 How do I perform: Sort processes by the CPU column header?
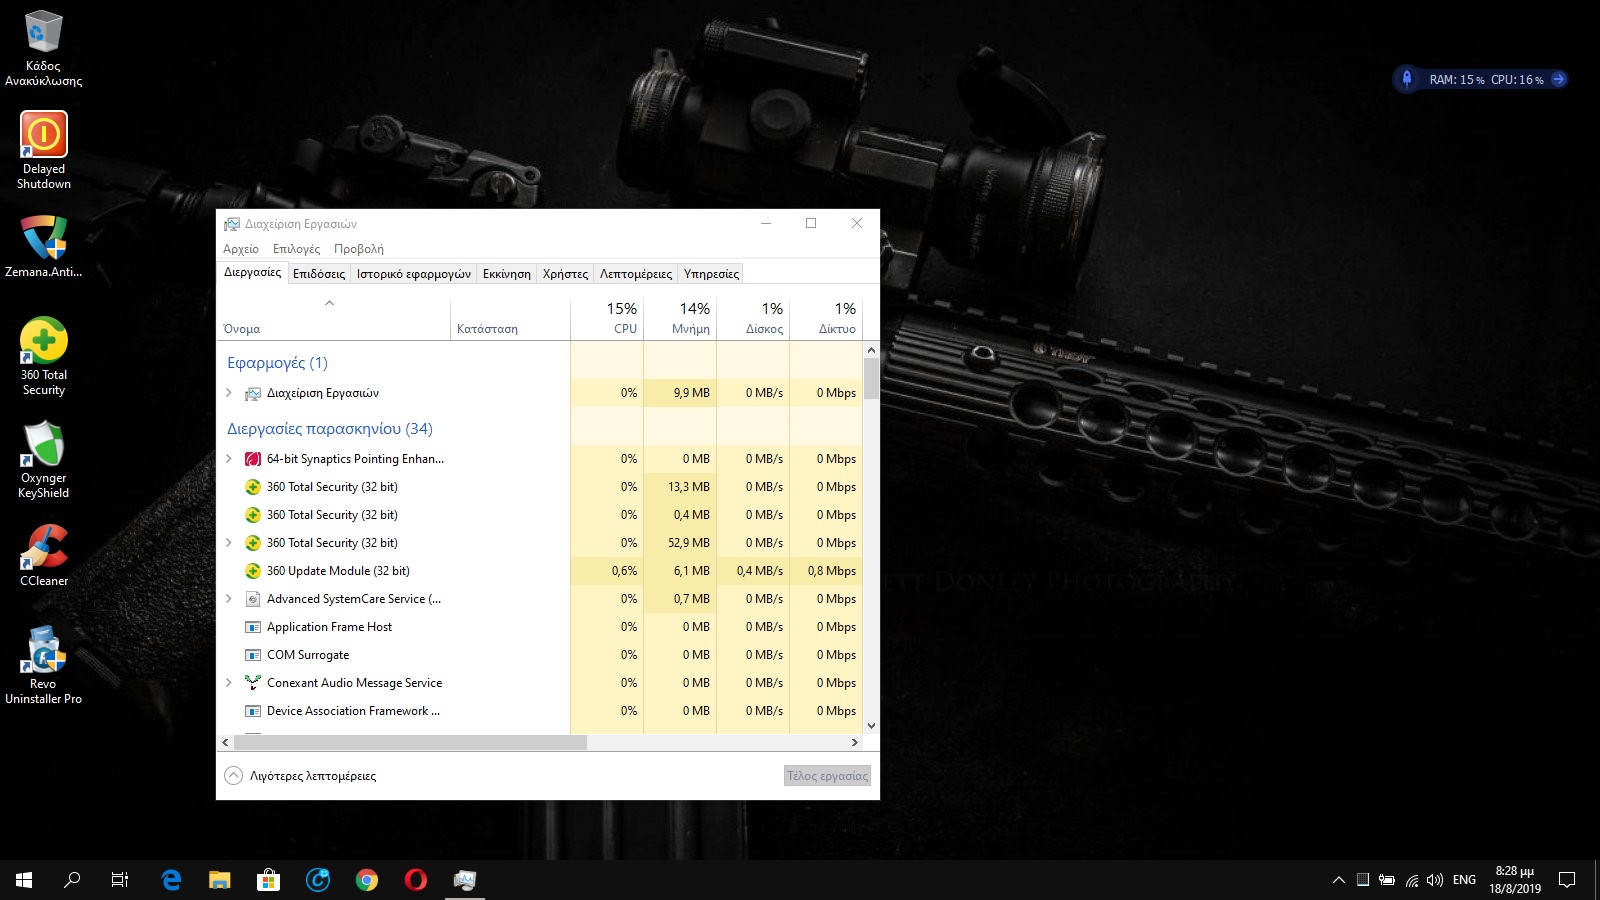[x=607, y=319]
